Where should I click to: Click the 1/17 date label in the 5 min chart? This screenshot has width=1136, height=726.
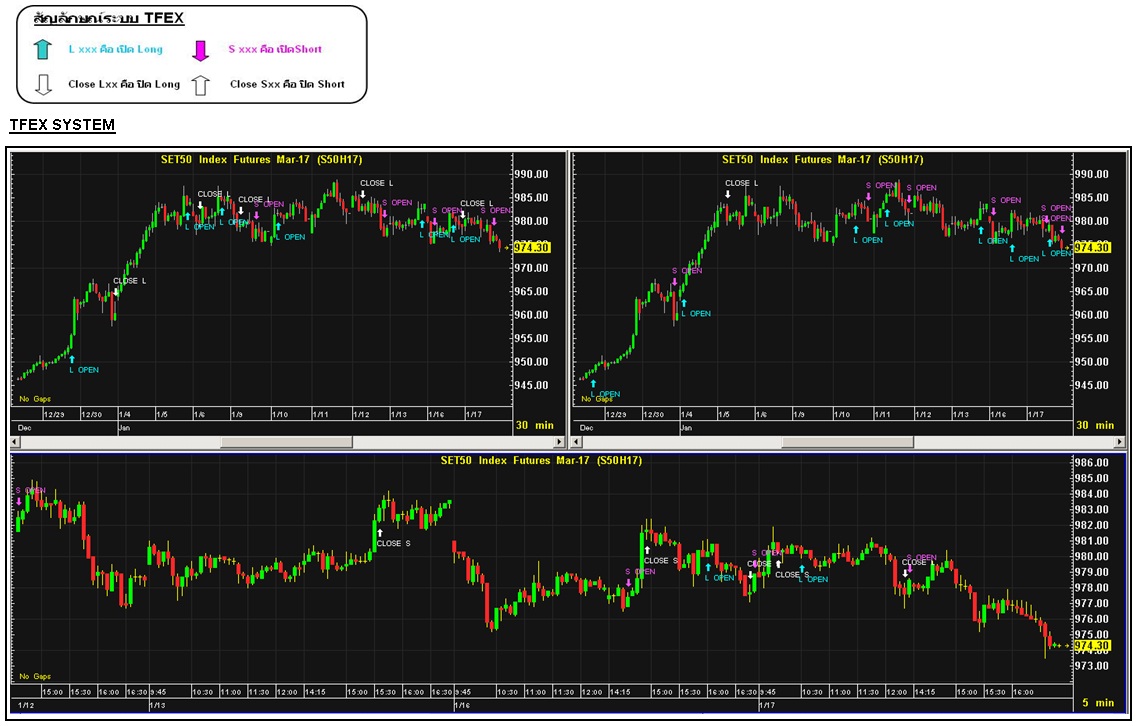767,705
